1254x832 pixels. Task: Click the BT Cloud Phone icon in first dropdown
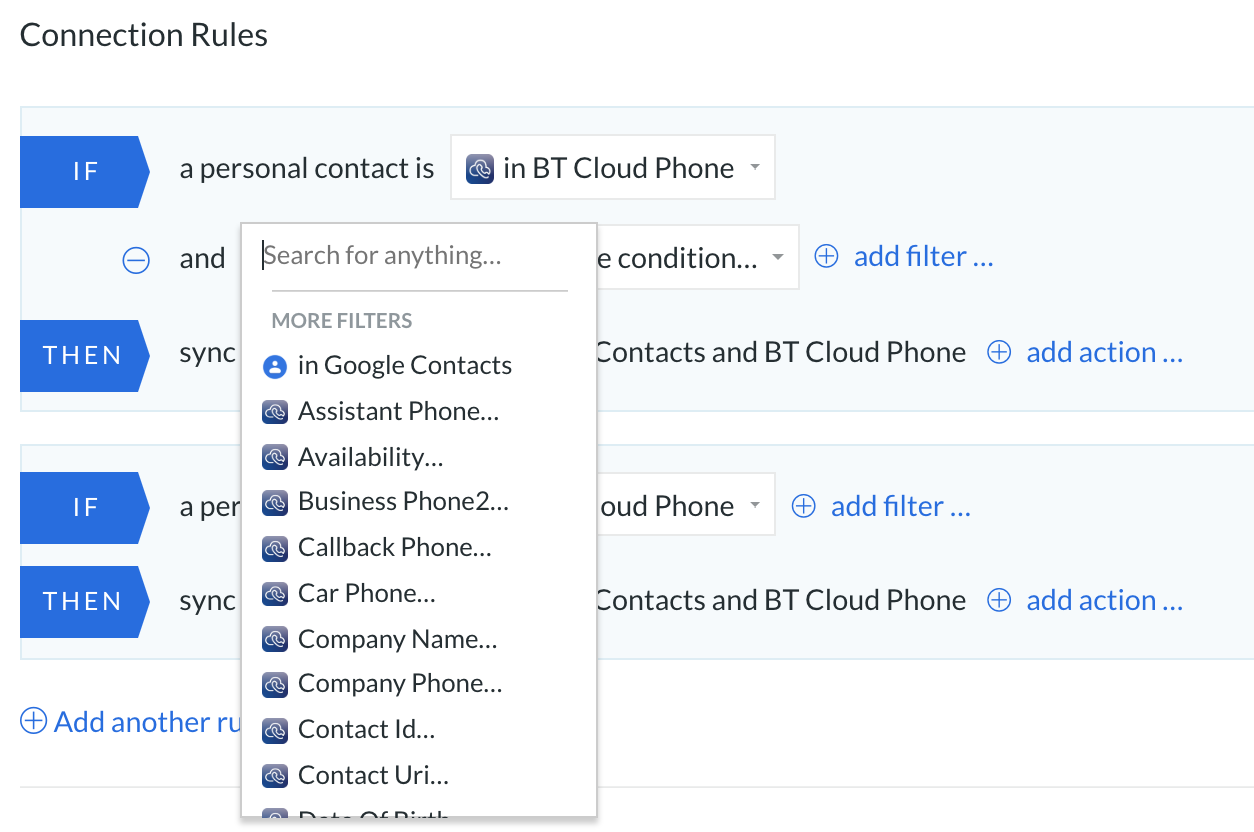point(481,168)
